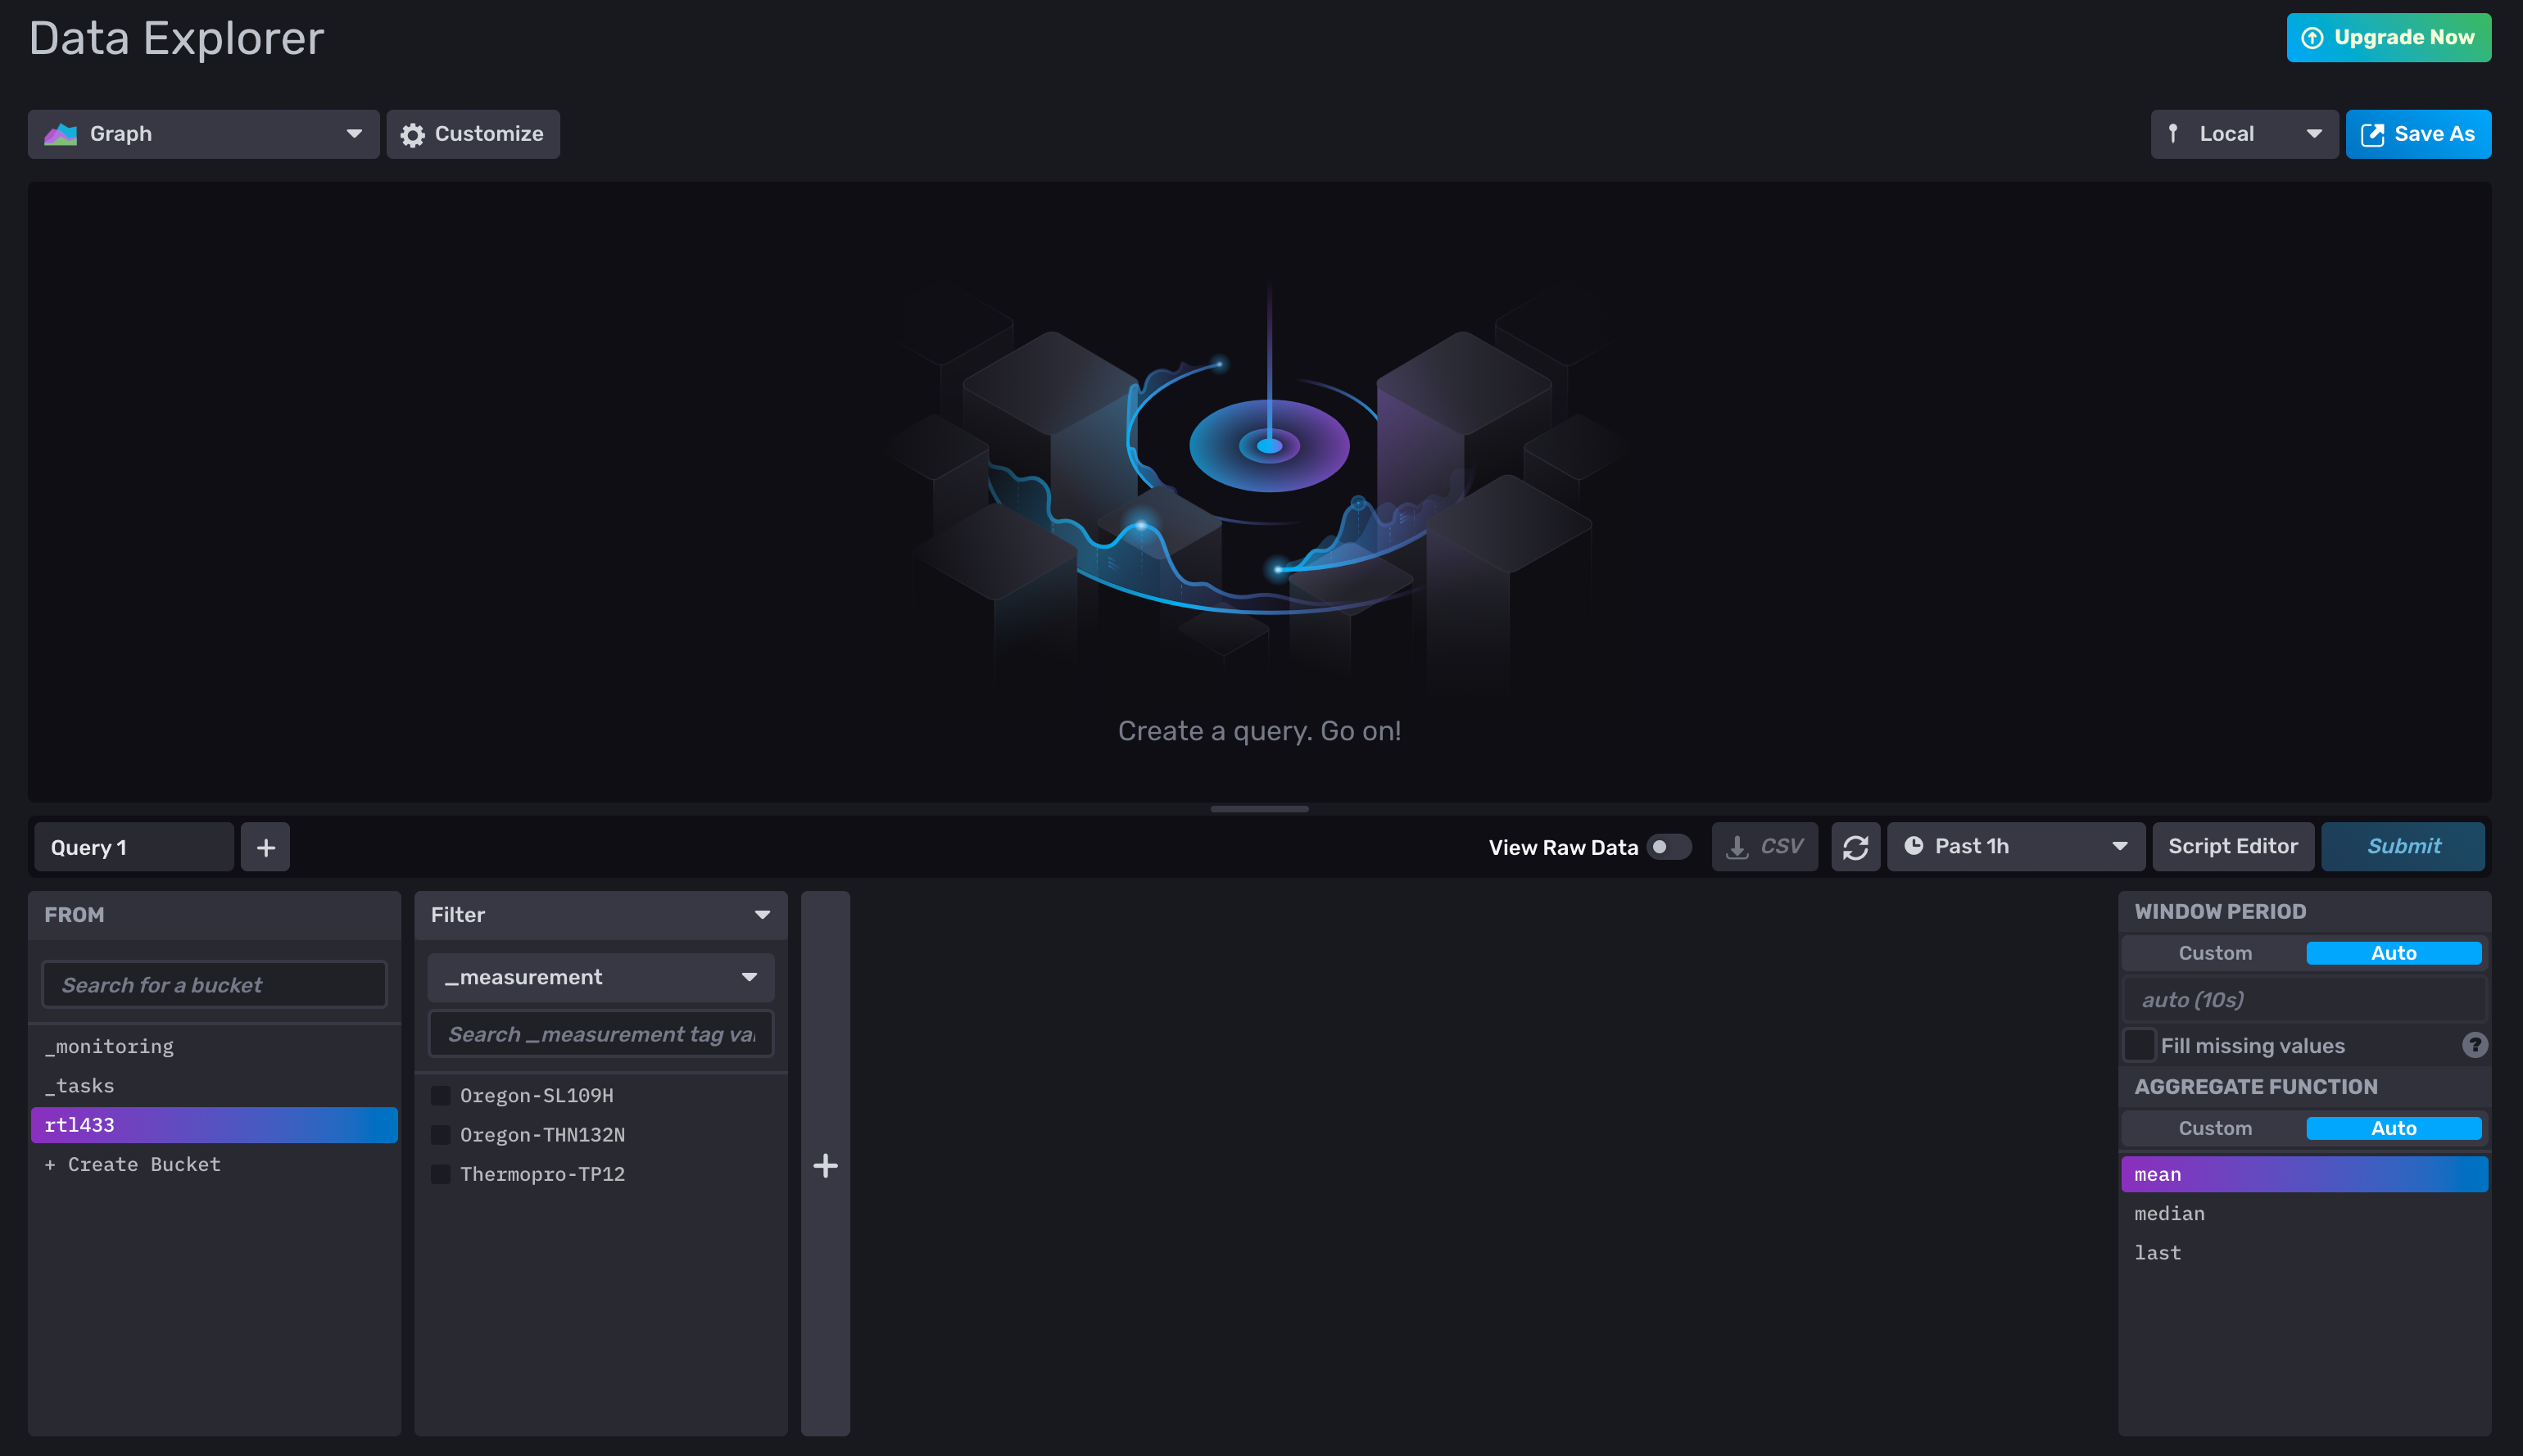Click the Search for a bucket field

[x=214, y=985]
